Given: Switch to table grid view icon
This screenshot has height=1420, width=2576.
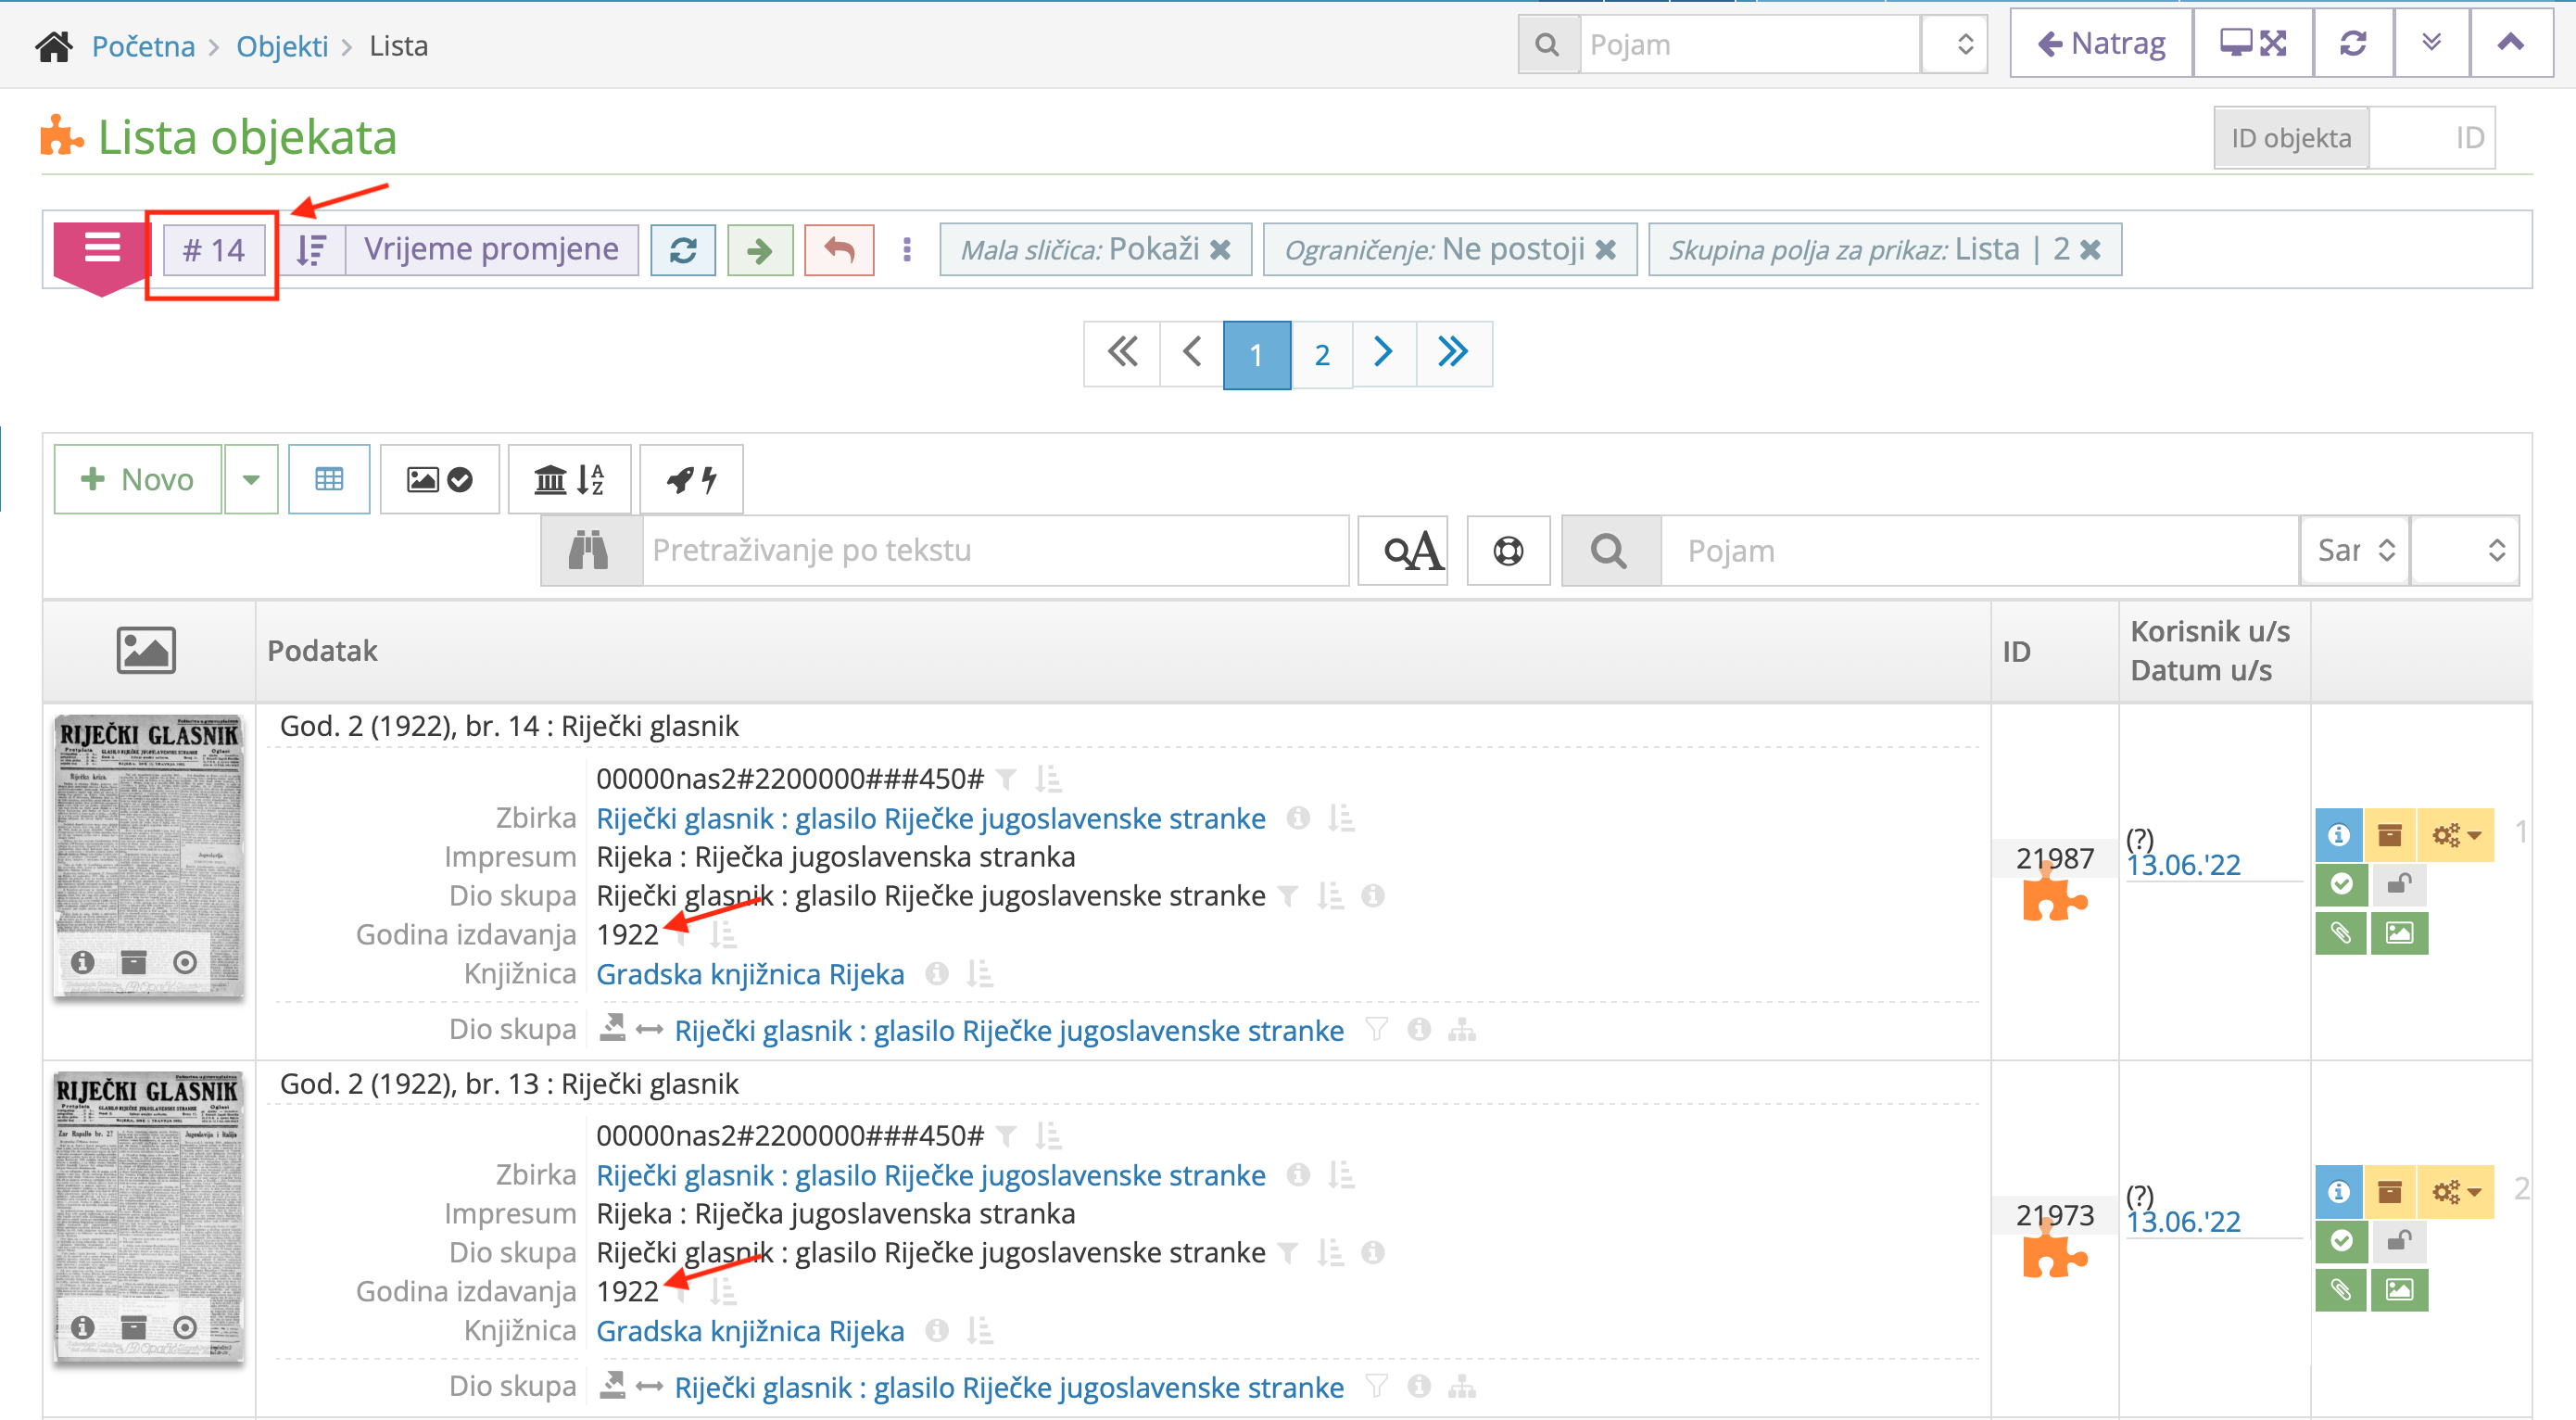Looking at the screenshot, I should click(x=329, y=479).
